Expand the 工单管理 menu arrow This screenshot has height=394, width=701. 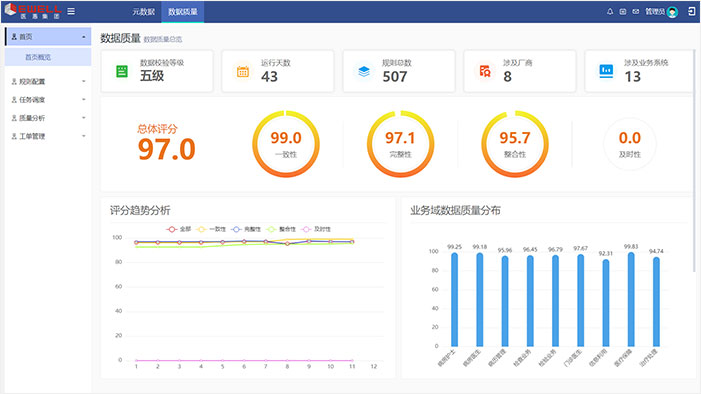(84, 136)
